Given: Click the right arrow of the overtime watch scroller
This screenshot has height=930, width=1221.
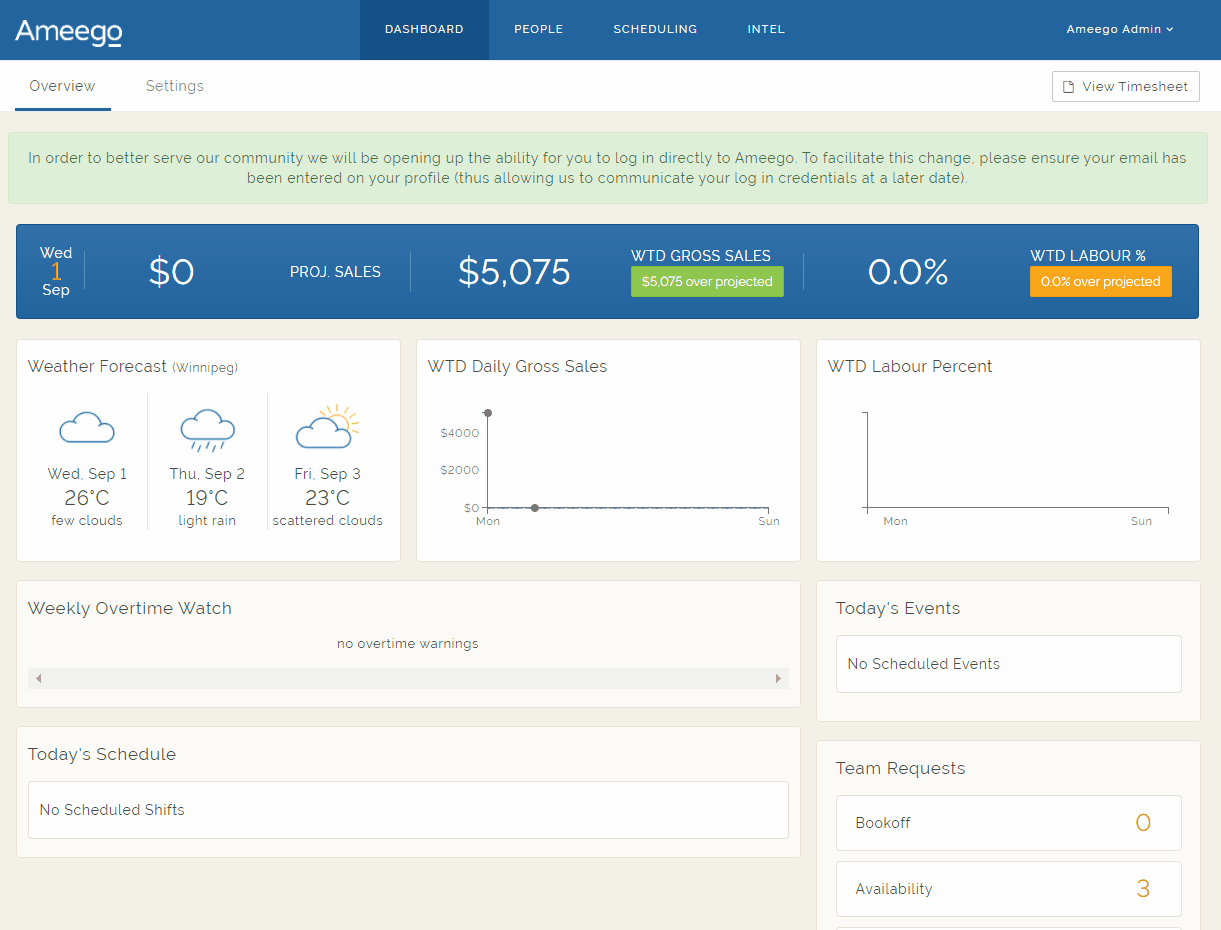Looking at the screenshot, I should [778, 678].
